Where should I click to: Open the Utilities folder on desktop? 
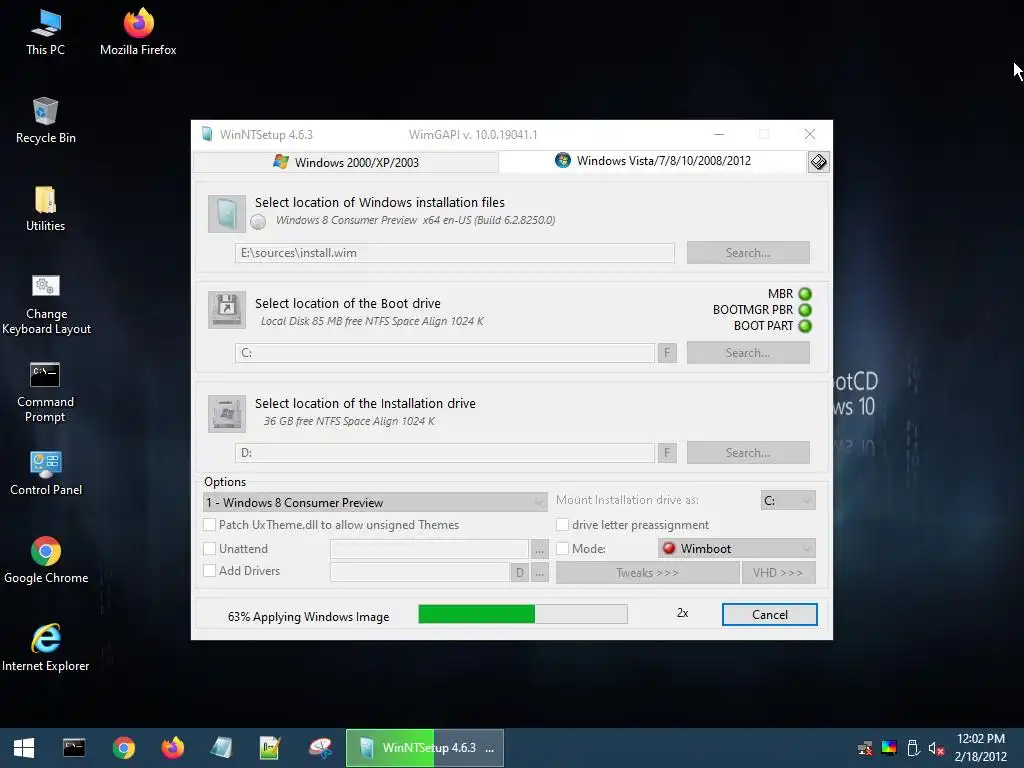(x=45, y=208)
